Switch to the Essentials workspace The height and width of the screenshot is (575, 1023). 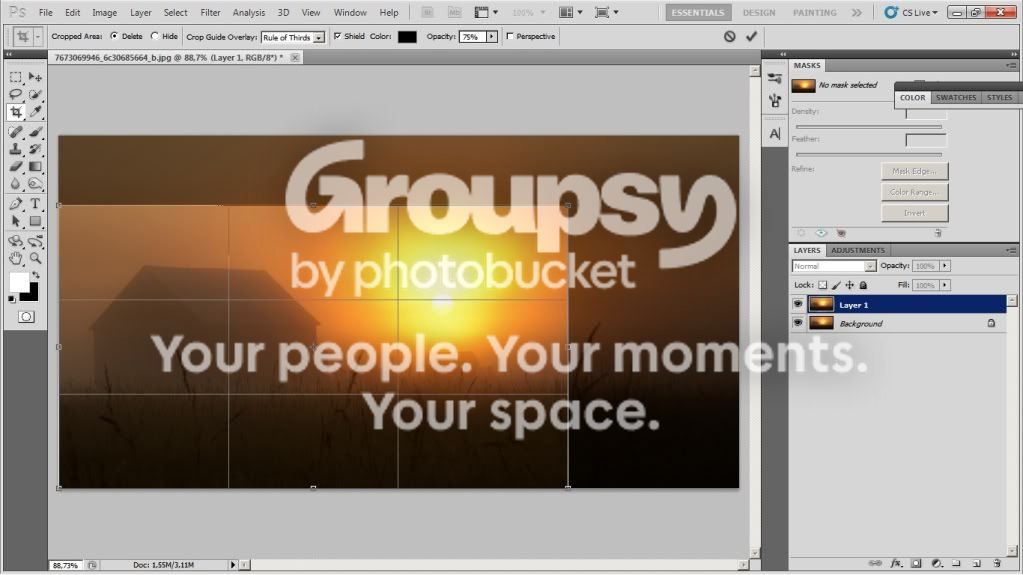click(698, 12)
